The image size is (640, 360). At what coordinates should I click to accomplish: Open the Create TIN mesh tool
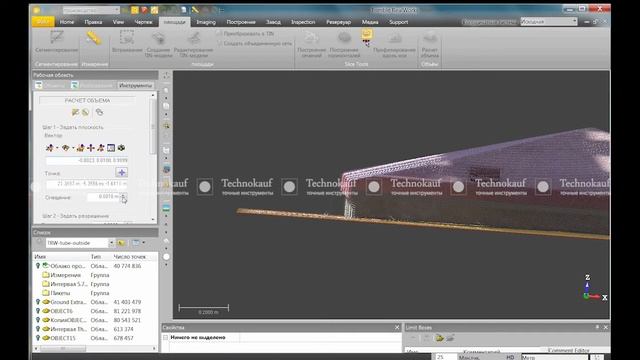158,44
